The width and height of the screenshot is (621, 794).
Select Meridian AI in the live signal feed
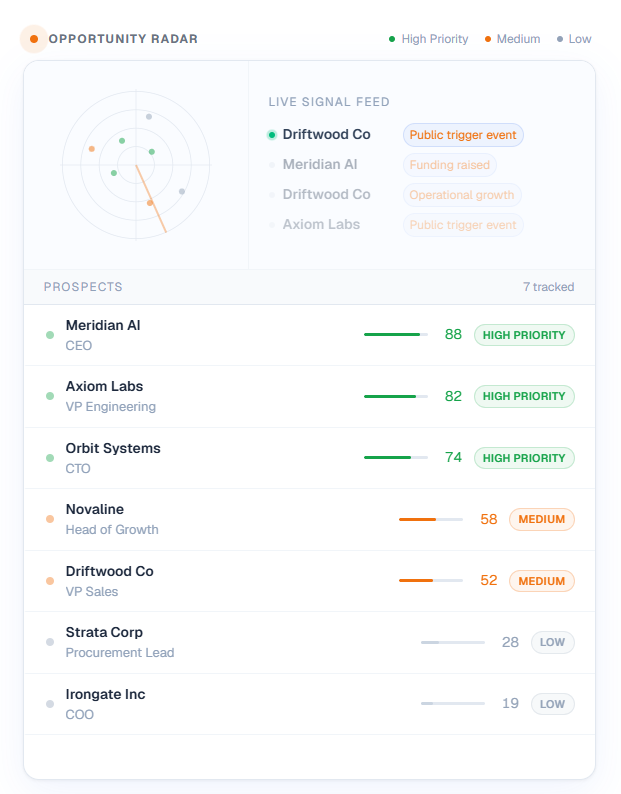pos(320,165)
